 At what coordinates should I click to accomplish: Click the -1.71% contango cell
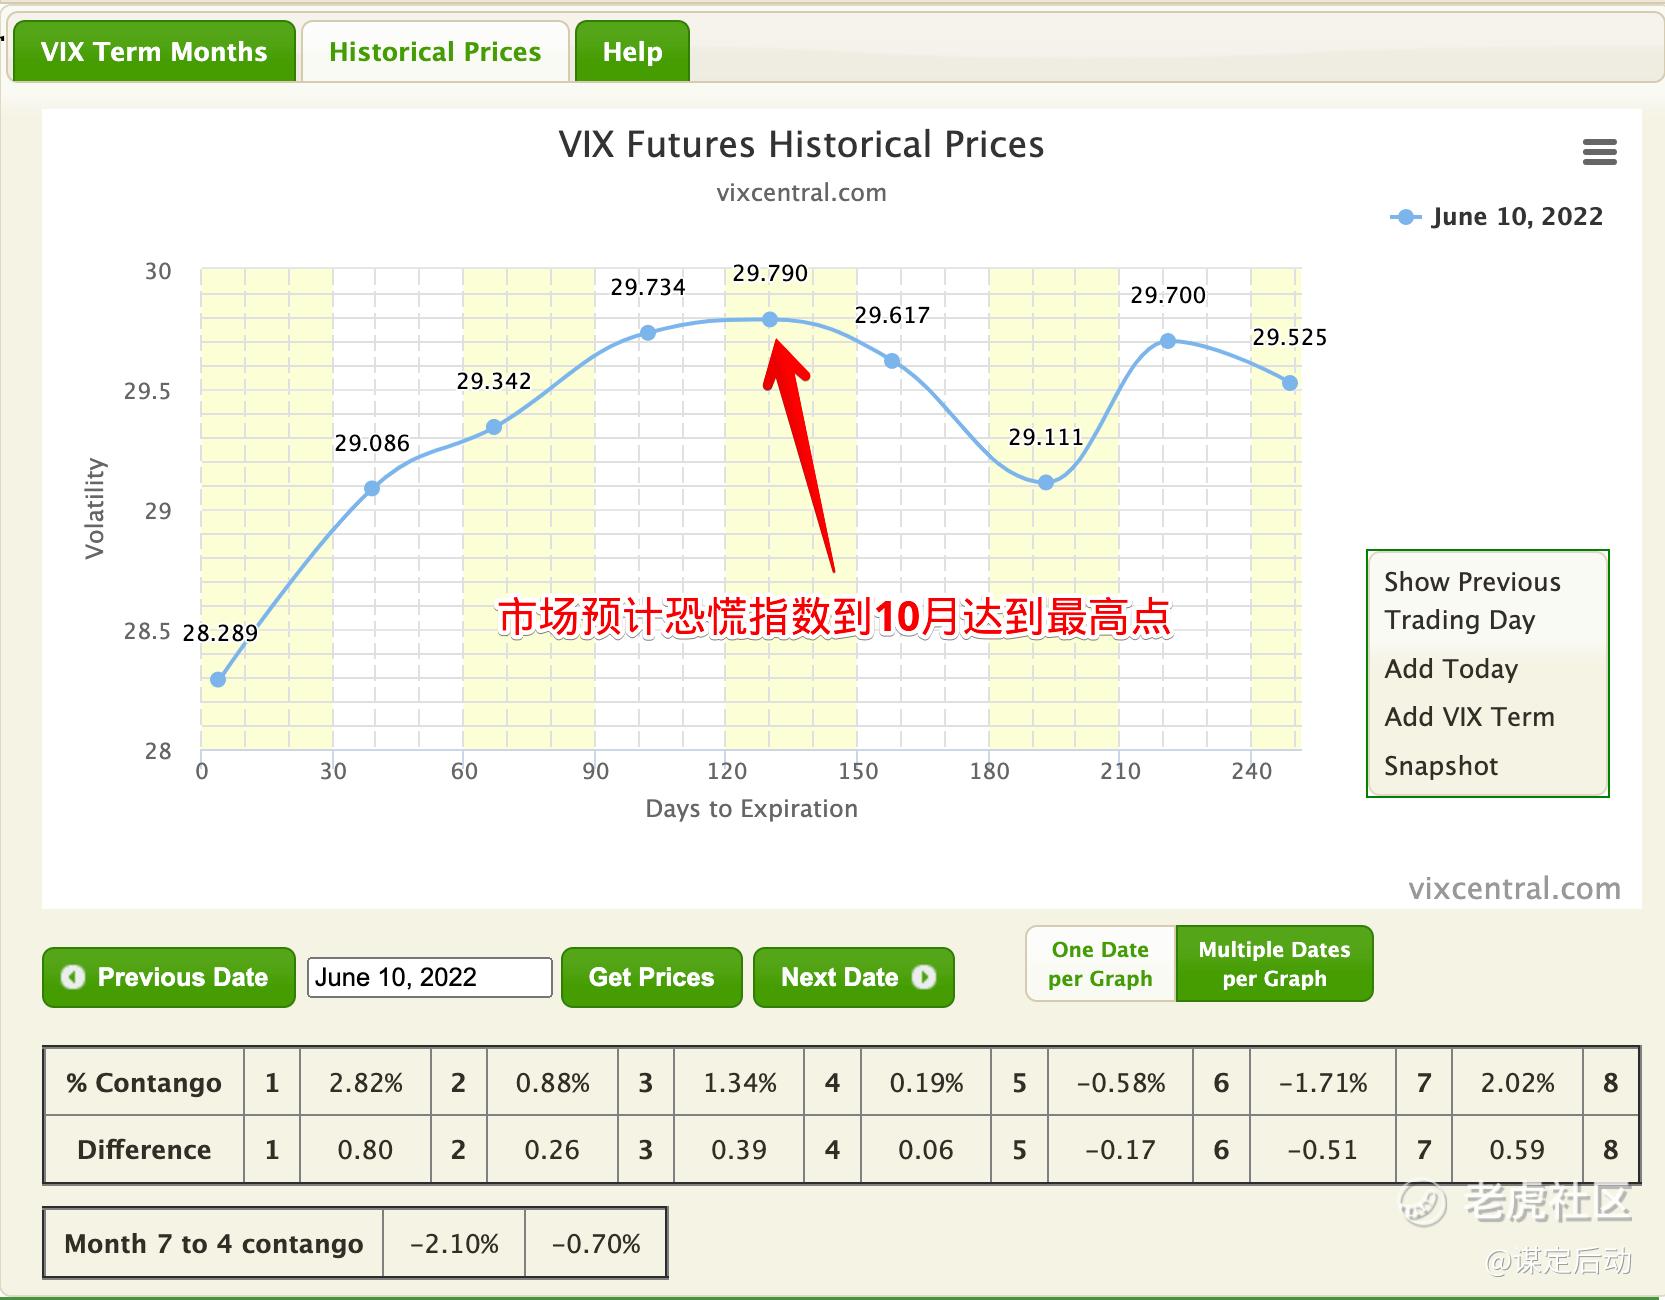coord(1323,1083)
